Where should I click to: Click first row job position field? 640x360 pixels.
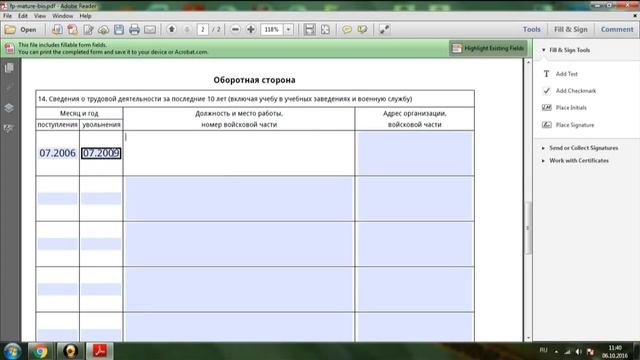pos(239,153)
